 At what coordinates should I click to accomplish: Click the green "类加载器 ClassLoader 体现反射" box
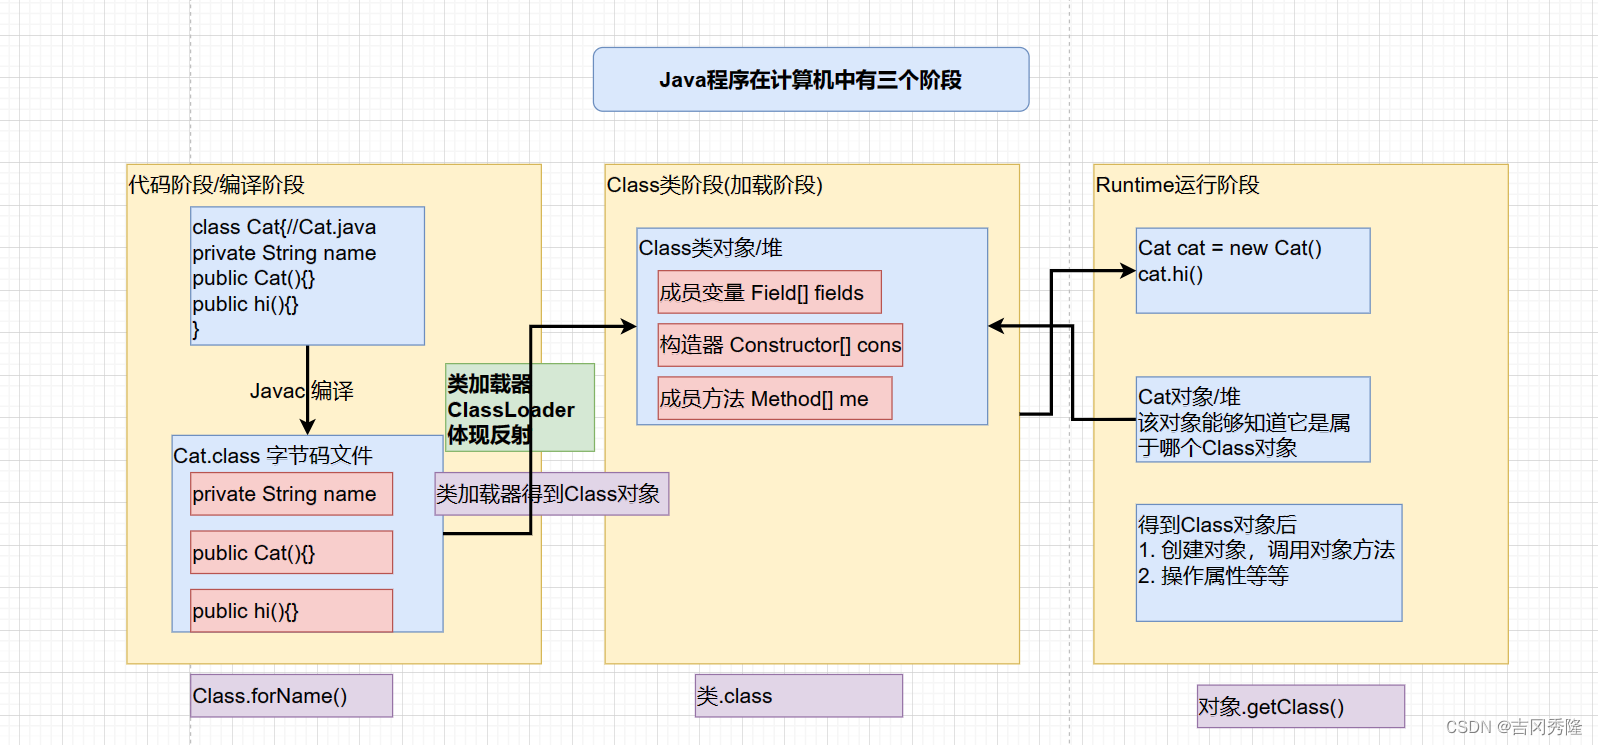point(519,408)
